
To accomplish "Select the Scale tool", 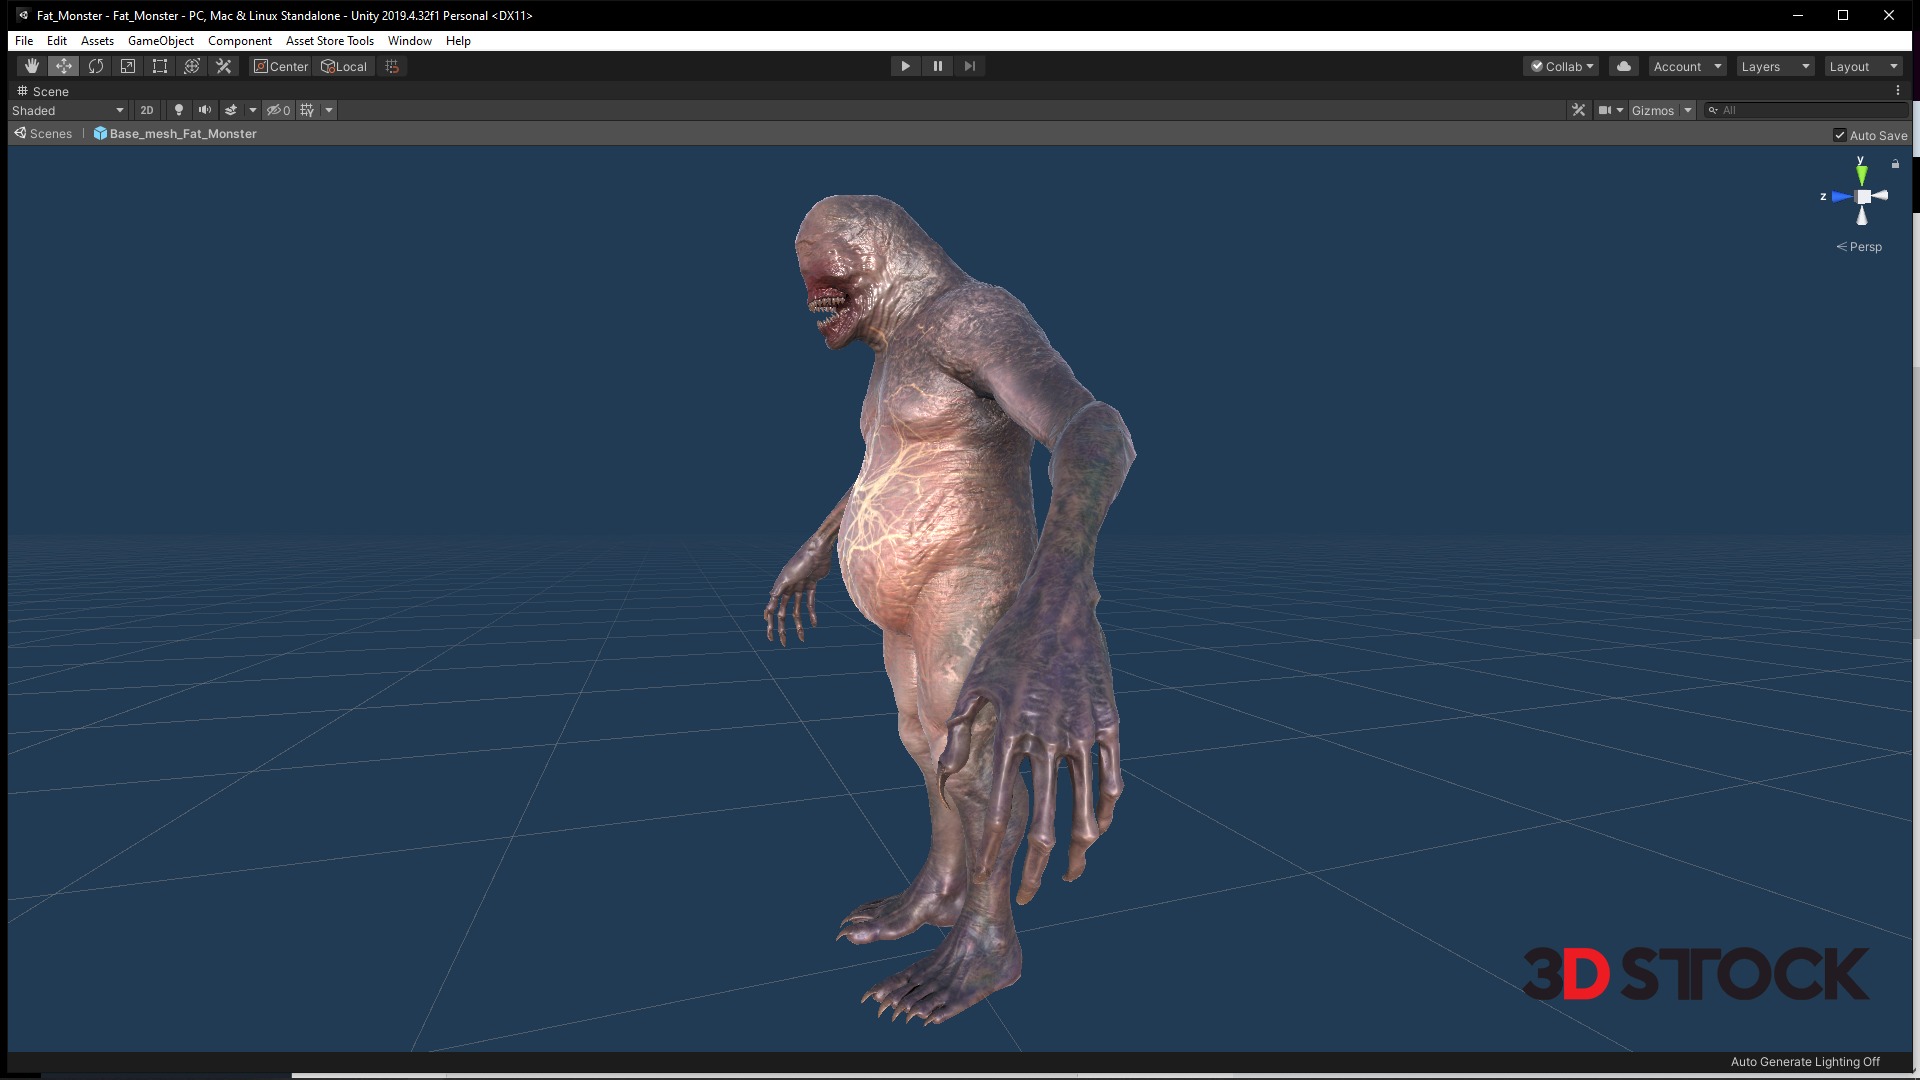I will (x=128, y=66).
